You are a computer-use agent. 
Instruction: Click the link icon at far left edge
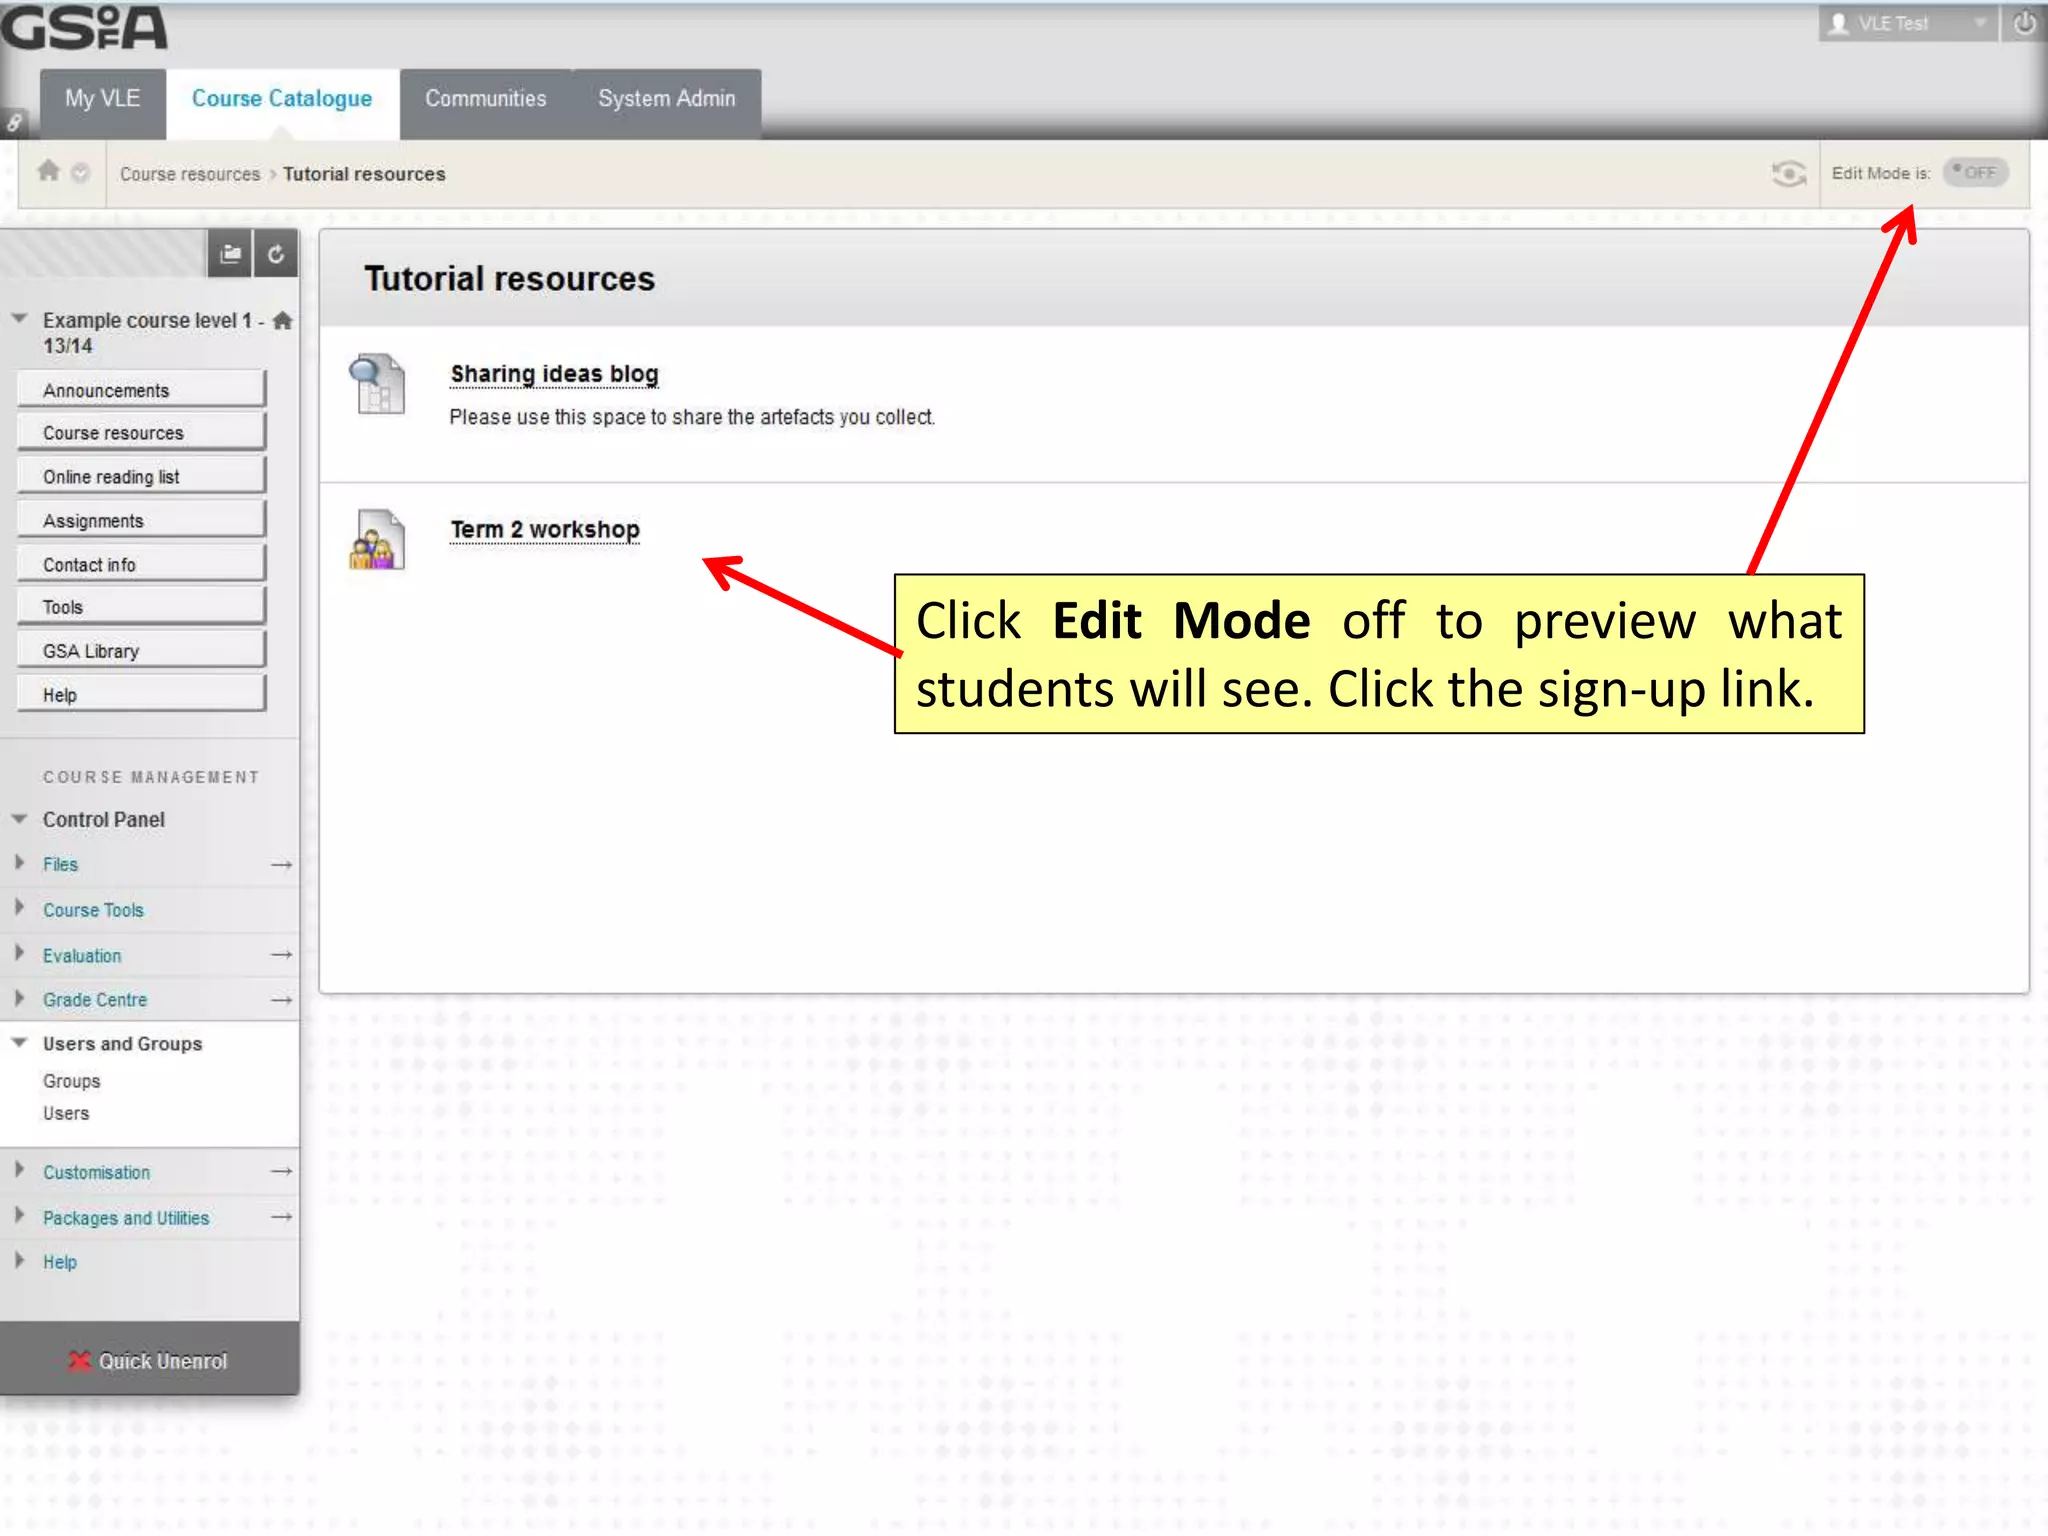(14, 123)
